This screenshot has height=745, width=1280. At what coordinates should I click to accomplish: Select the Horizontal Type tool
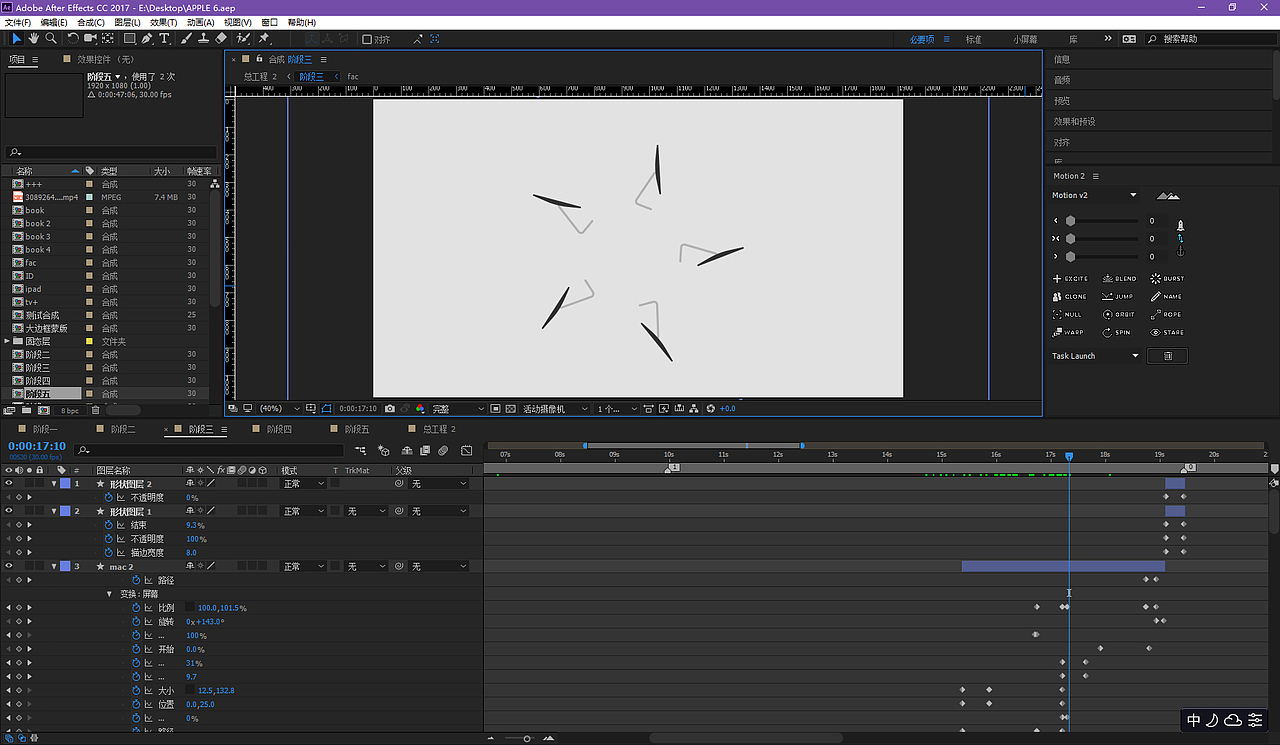point(165,39)
